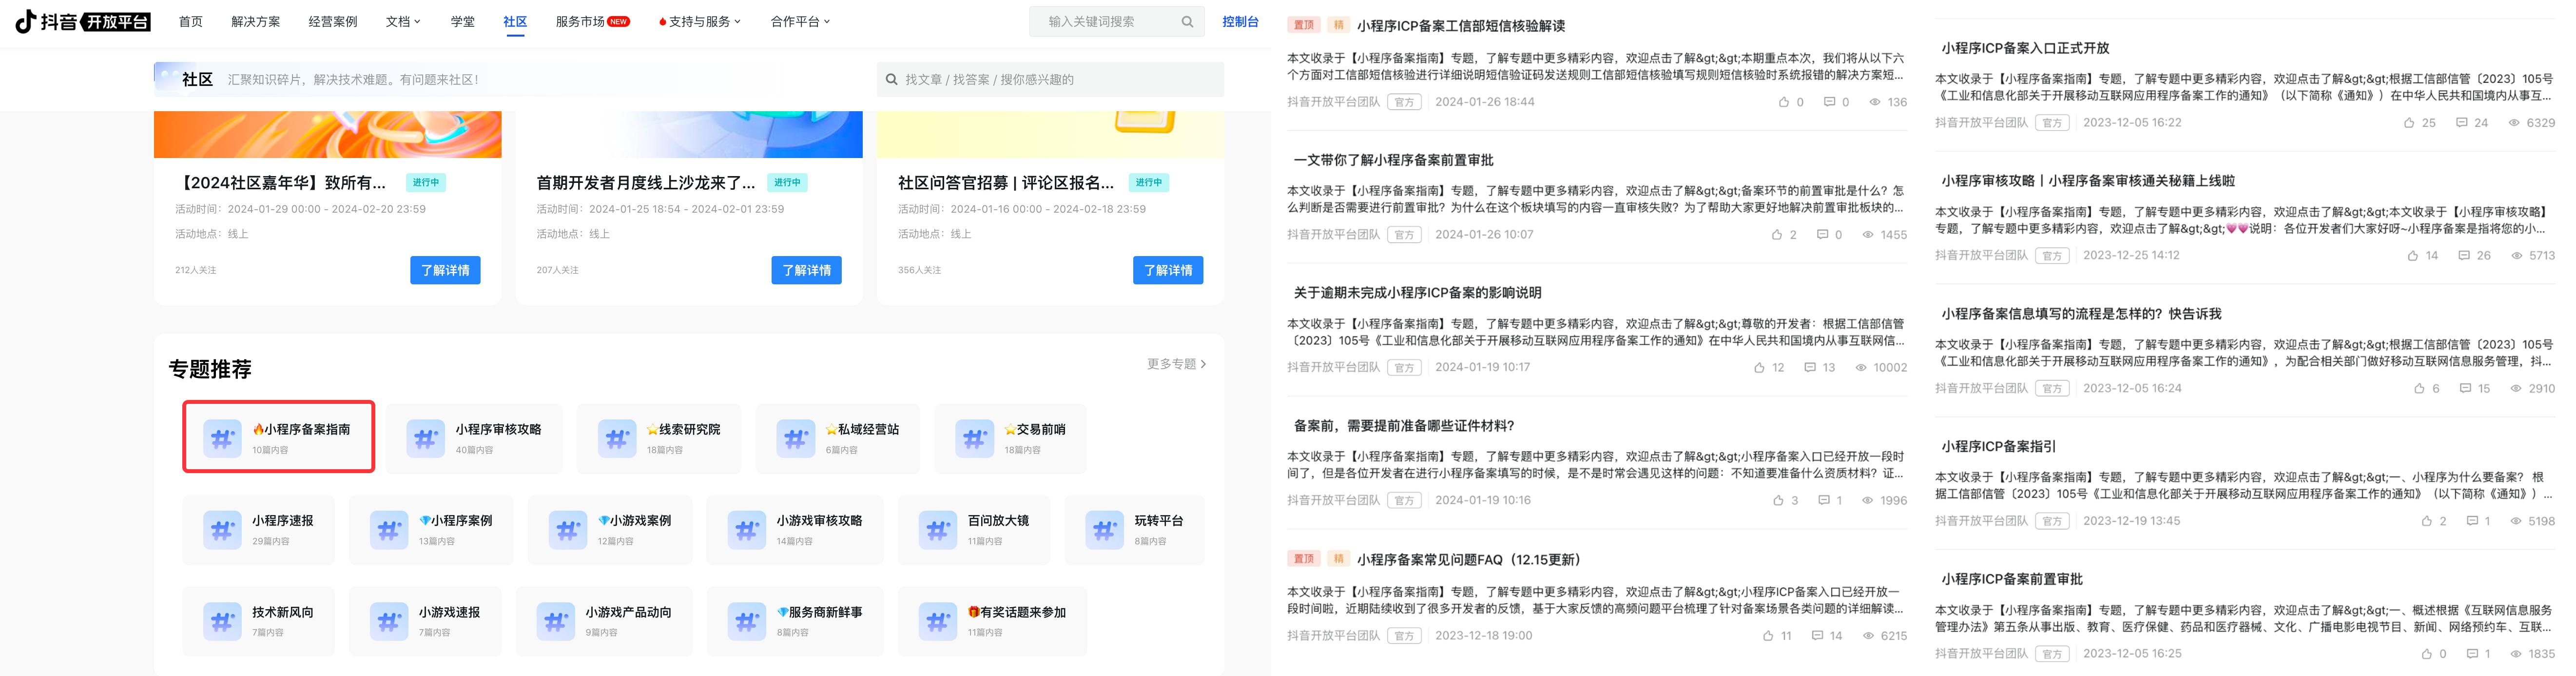Open the 玩转平台 topic hash icon
Image resolution: width=2576 pixels, height=676 pixels.
(x=1105, y=530)
